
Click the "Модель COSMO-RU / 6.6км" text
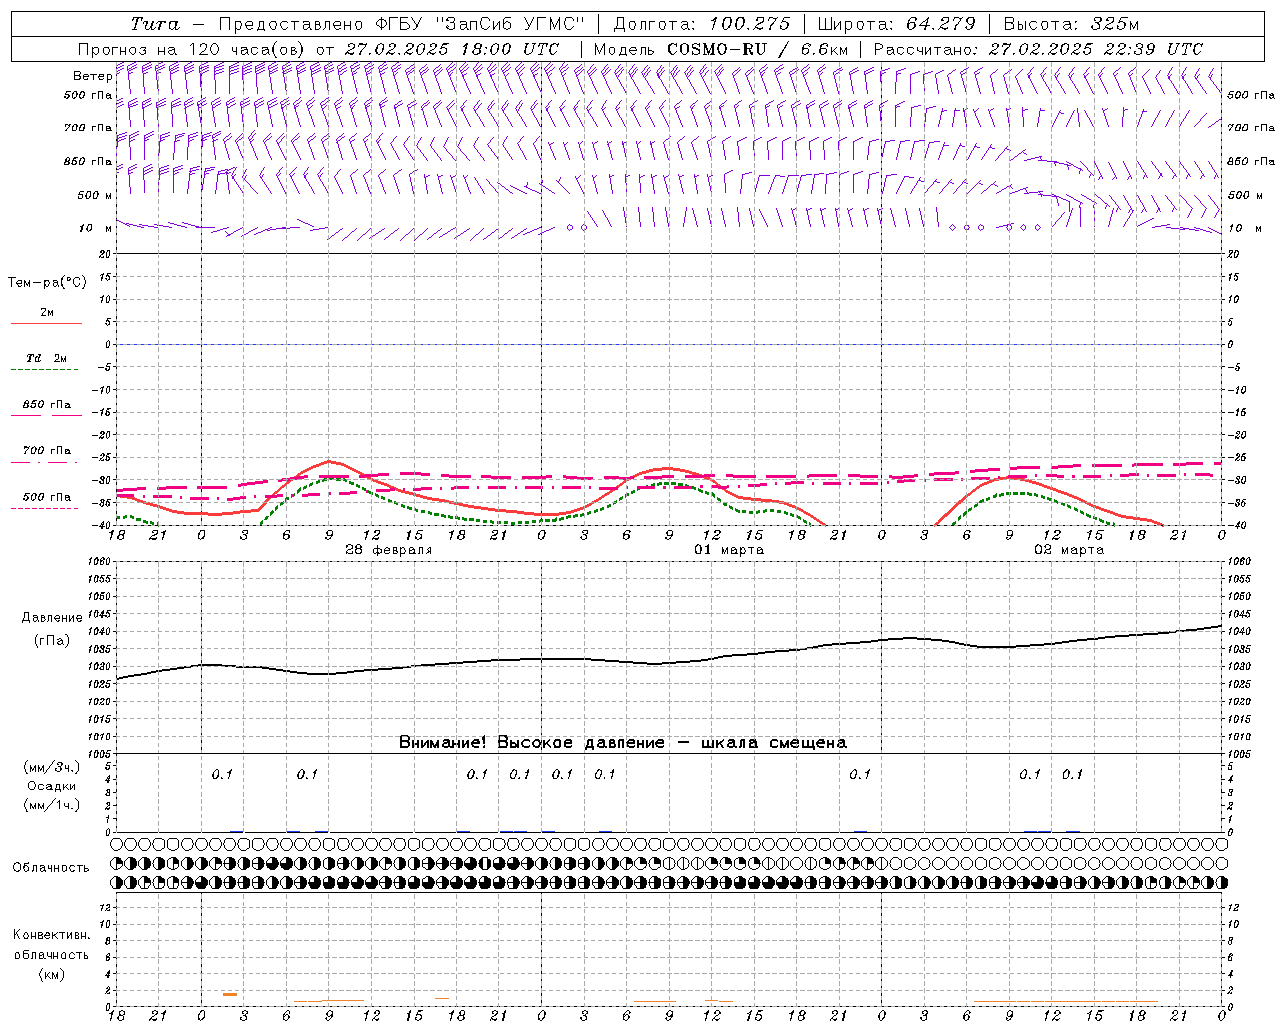[721, 49]
